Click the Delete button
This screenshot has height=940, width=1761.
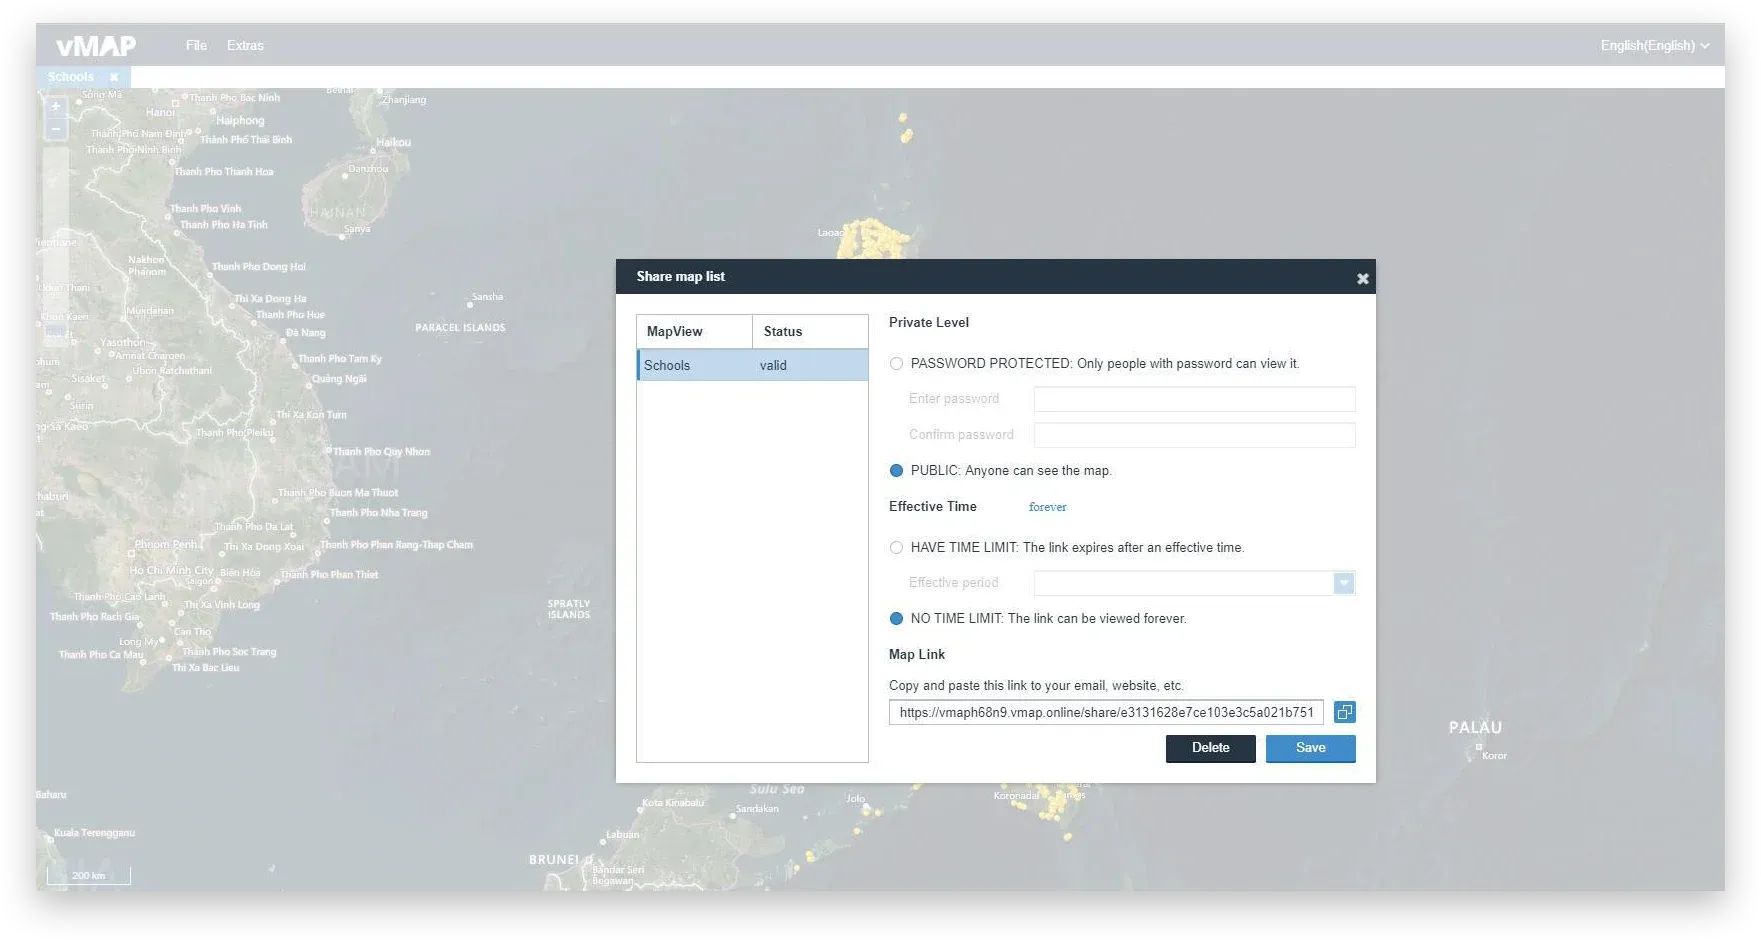pyautogui.click(x=1210, y=748)
